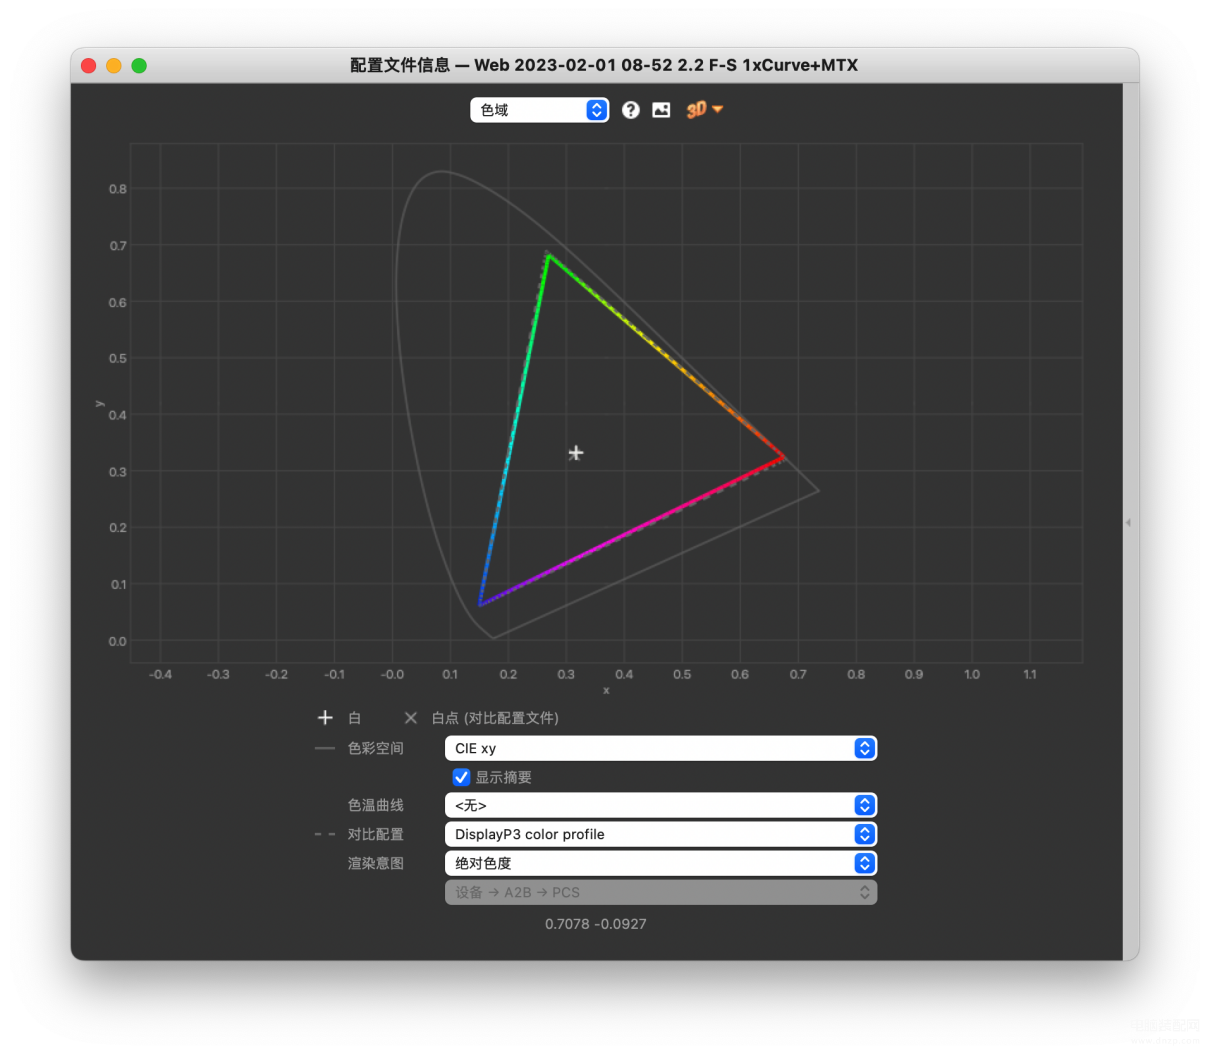Image resolution: width=1210 pixels, height=1054 pixels.
Task: Click the 色温曲线 label
Action: coord(376,805)
